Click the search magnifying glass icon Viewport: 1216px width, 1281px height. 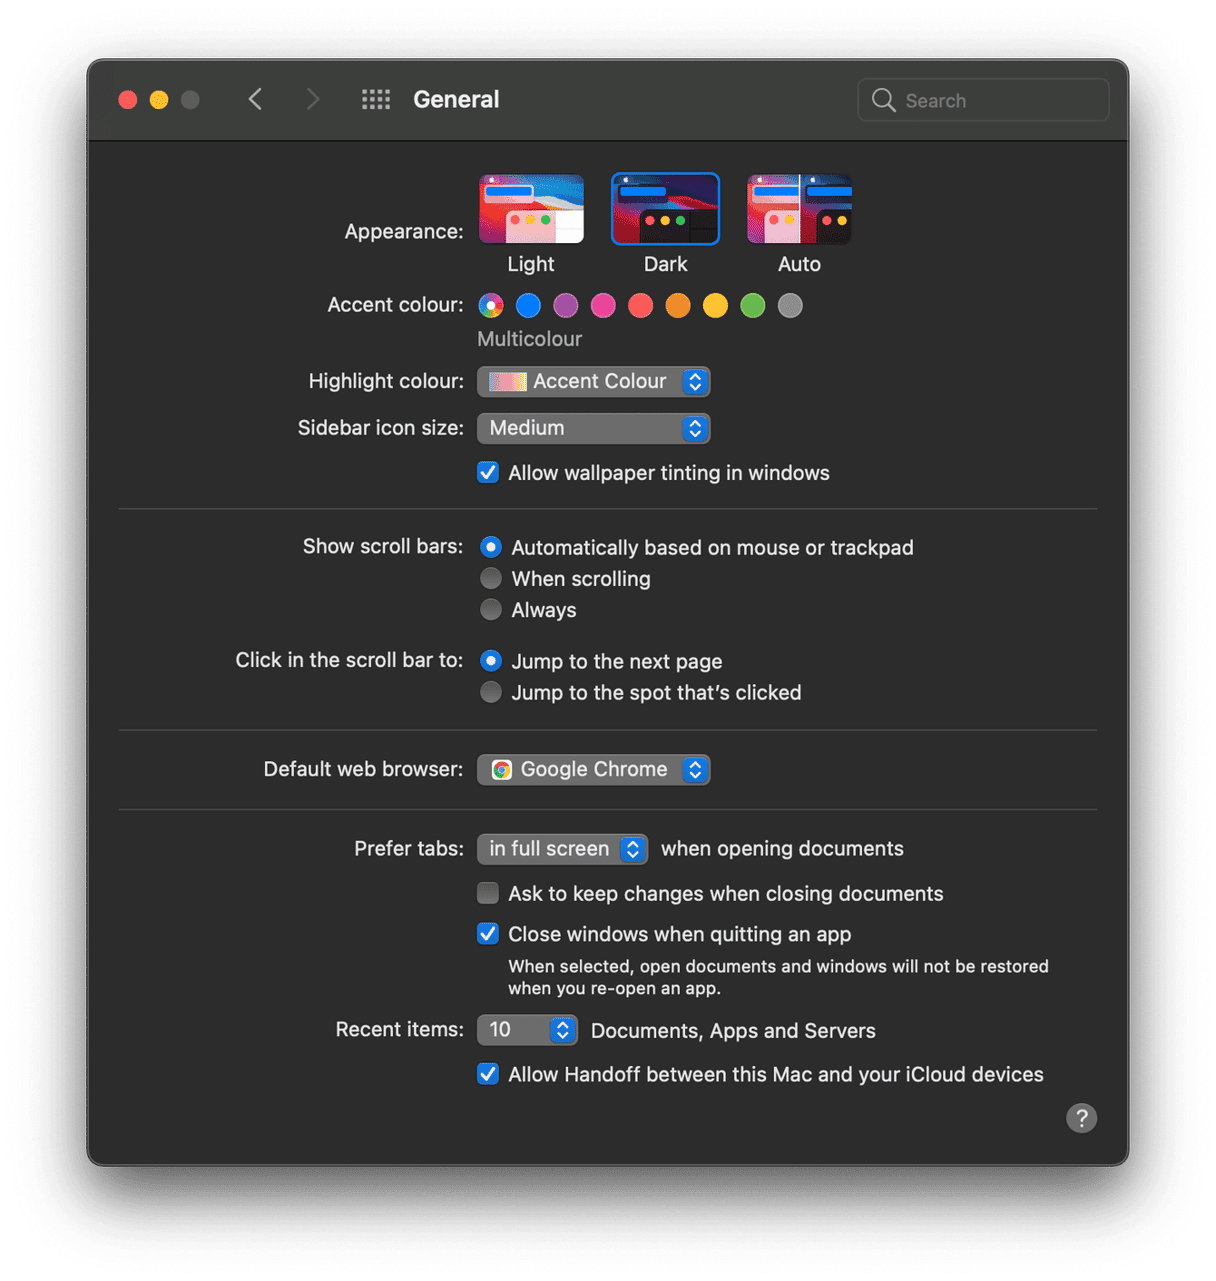pos(883,100)
